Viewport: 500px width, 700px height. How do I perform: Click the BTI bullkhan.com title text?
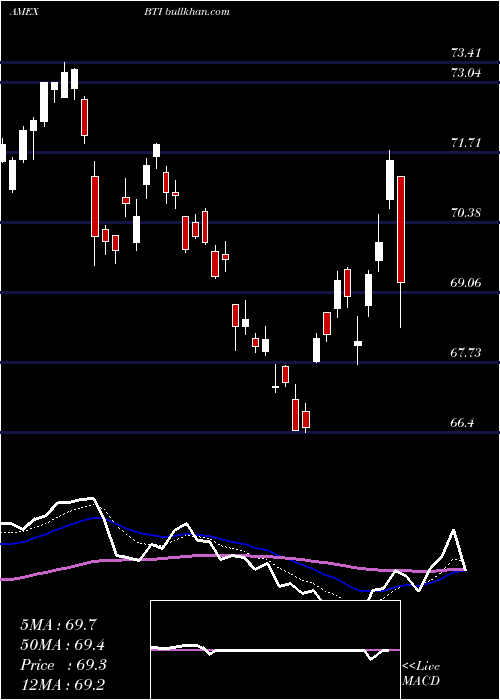click(x=187, y=12)
